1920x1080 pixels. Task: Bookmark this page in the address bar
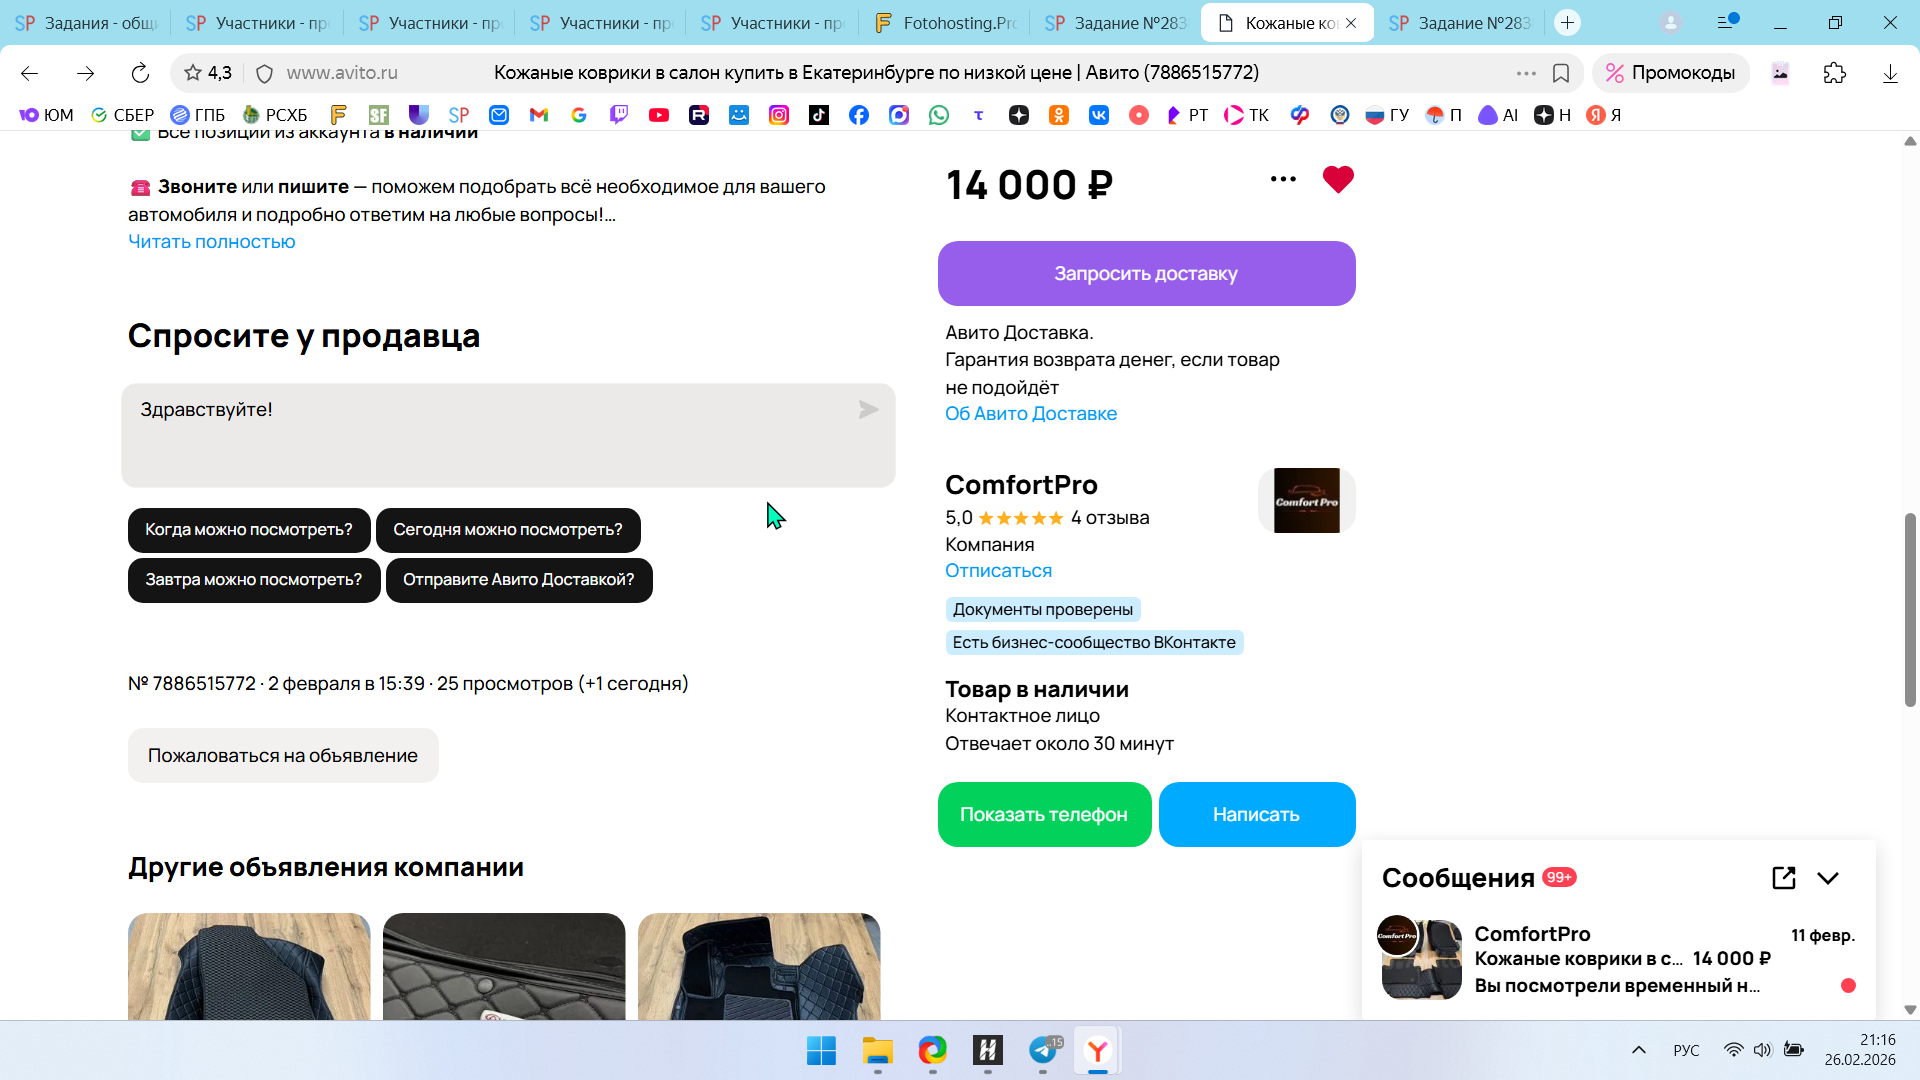click(1560, 73)
